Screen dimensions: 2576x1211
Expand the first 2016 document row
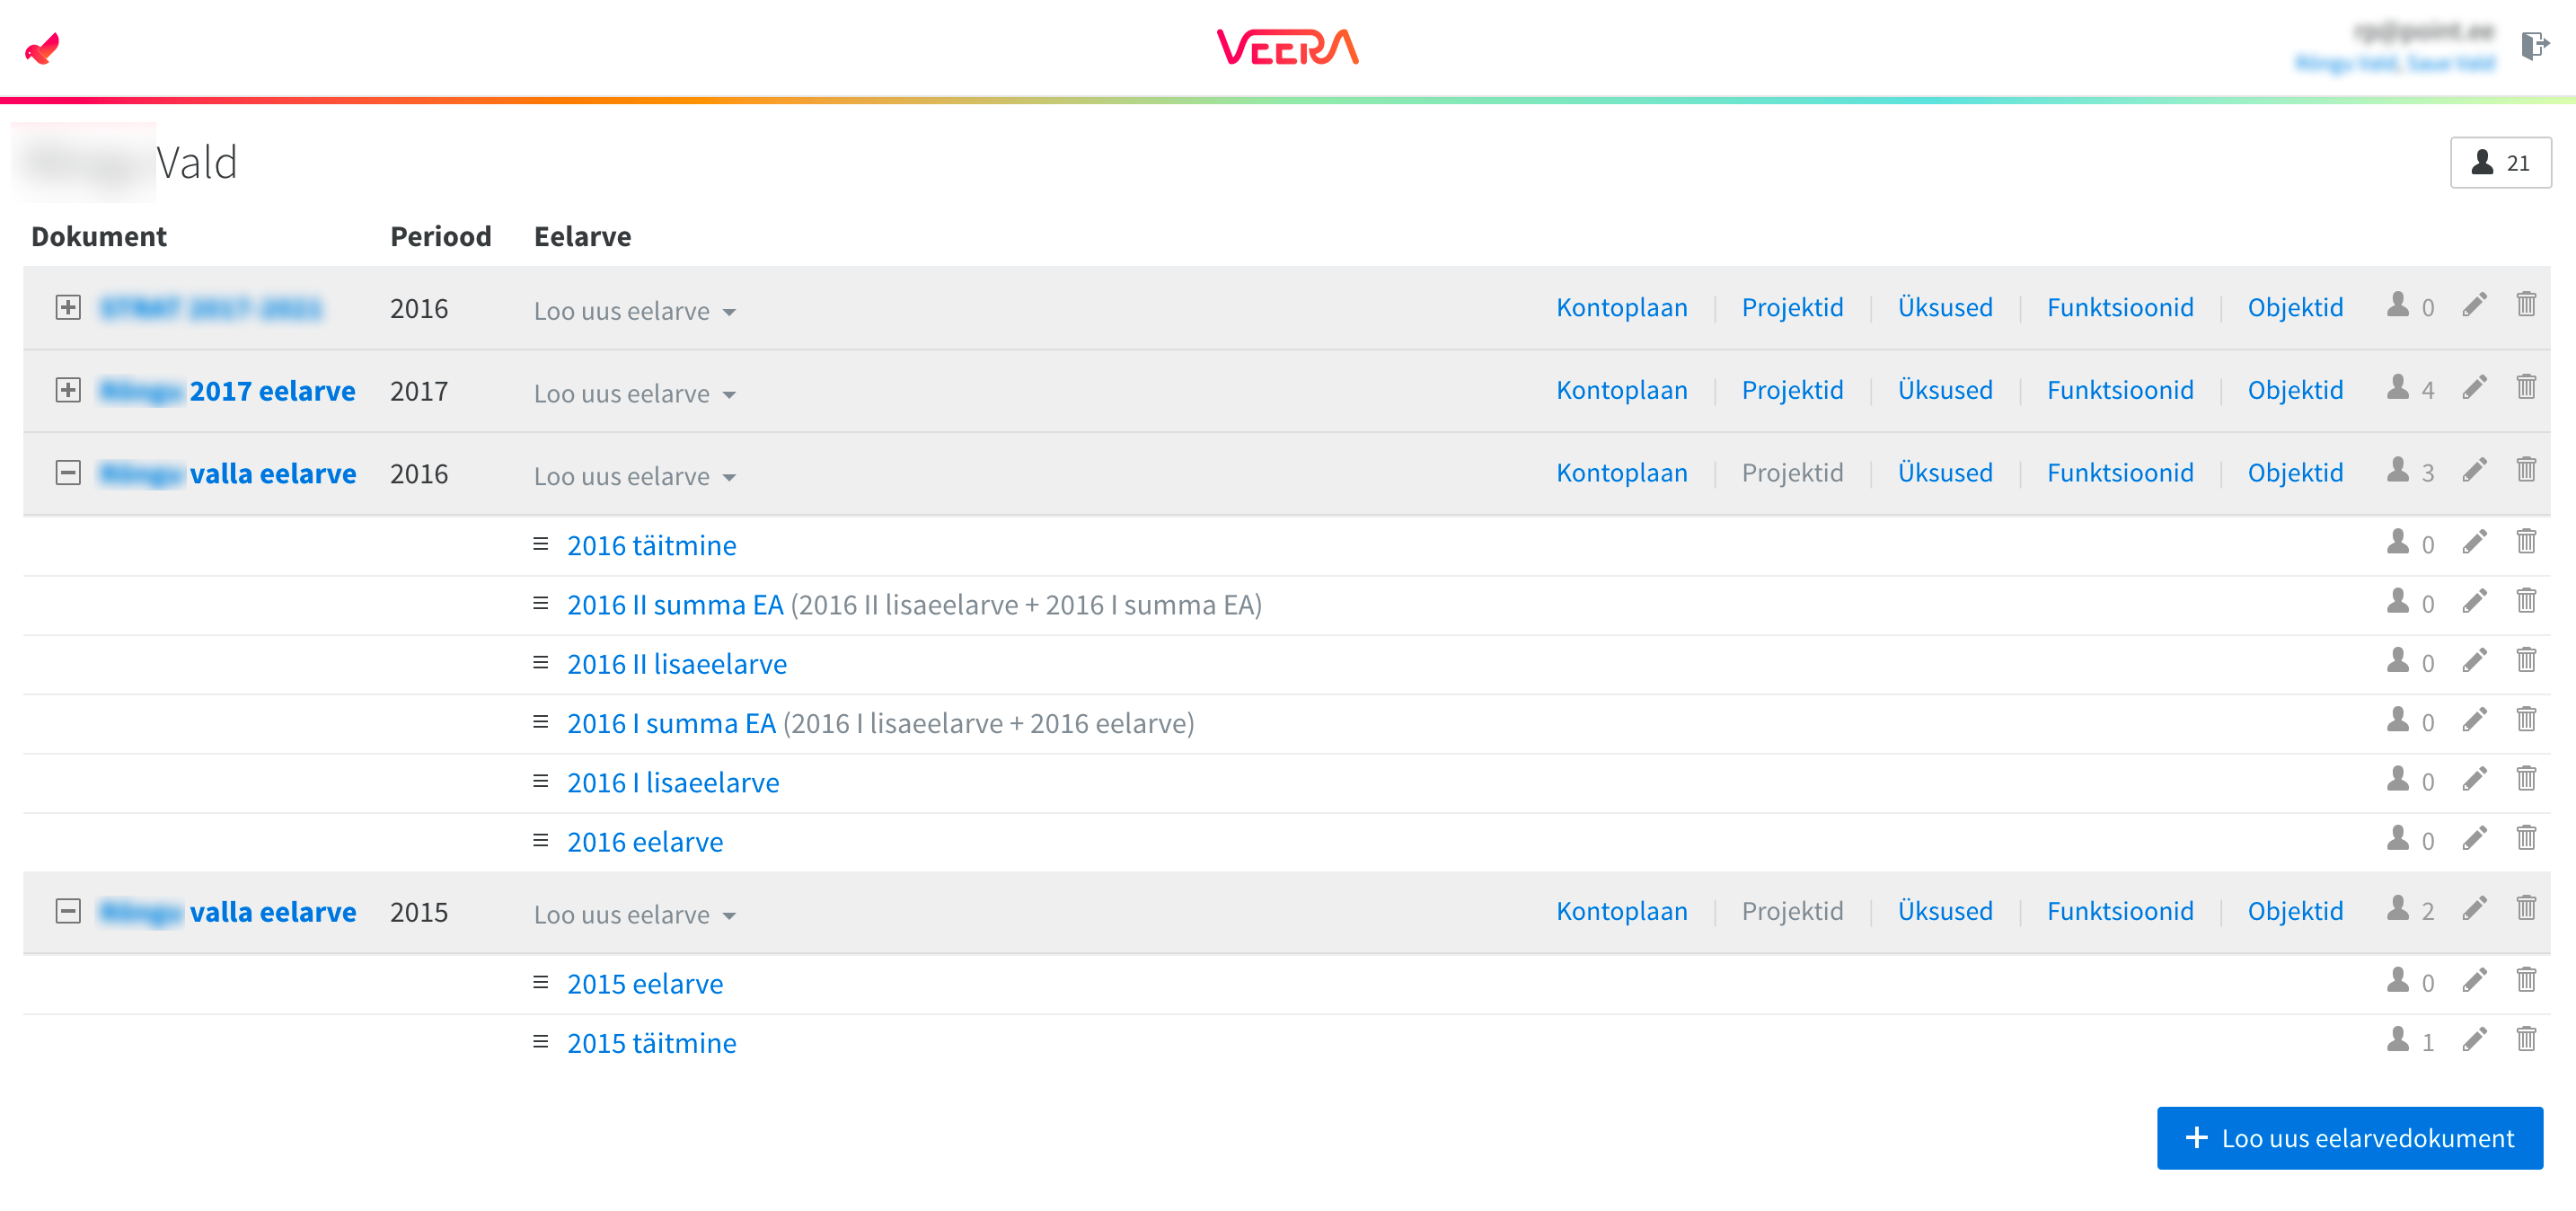68,308
